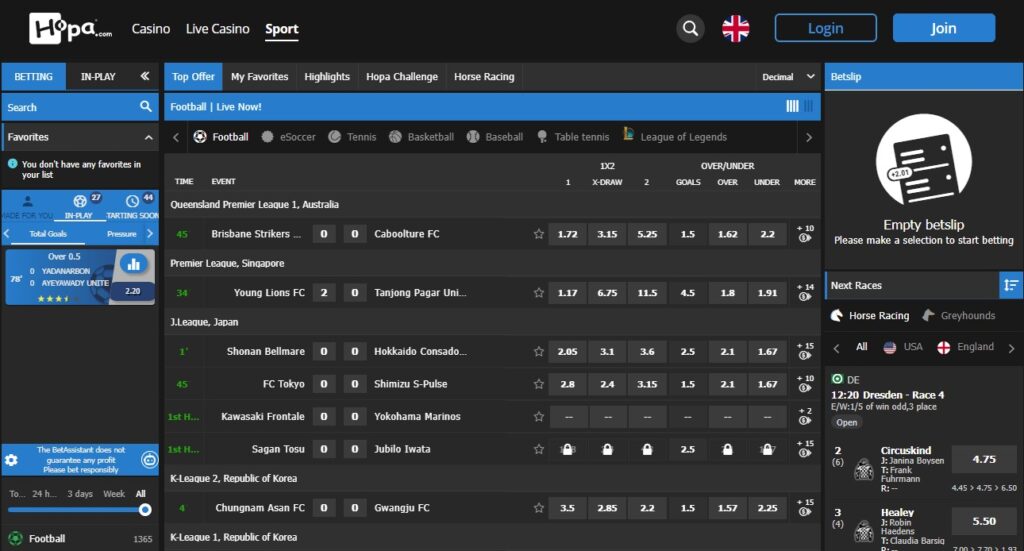Favorite the Young Lions FC match star
Image resolution: width=1024 pixels, height=551 pixels.
[x=538, y=292]
